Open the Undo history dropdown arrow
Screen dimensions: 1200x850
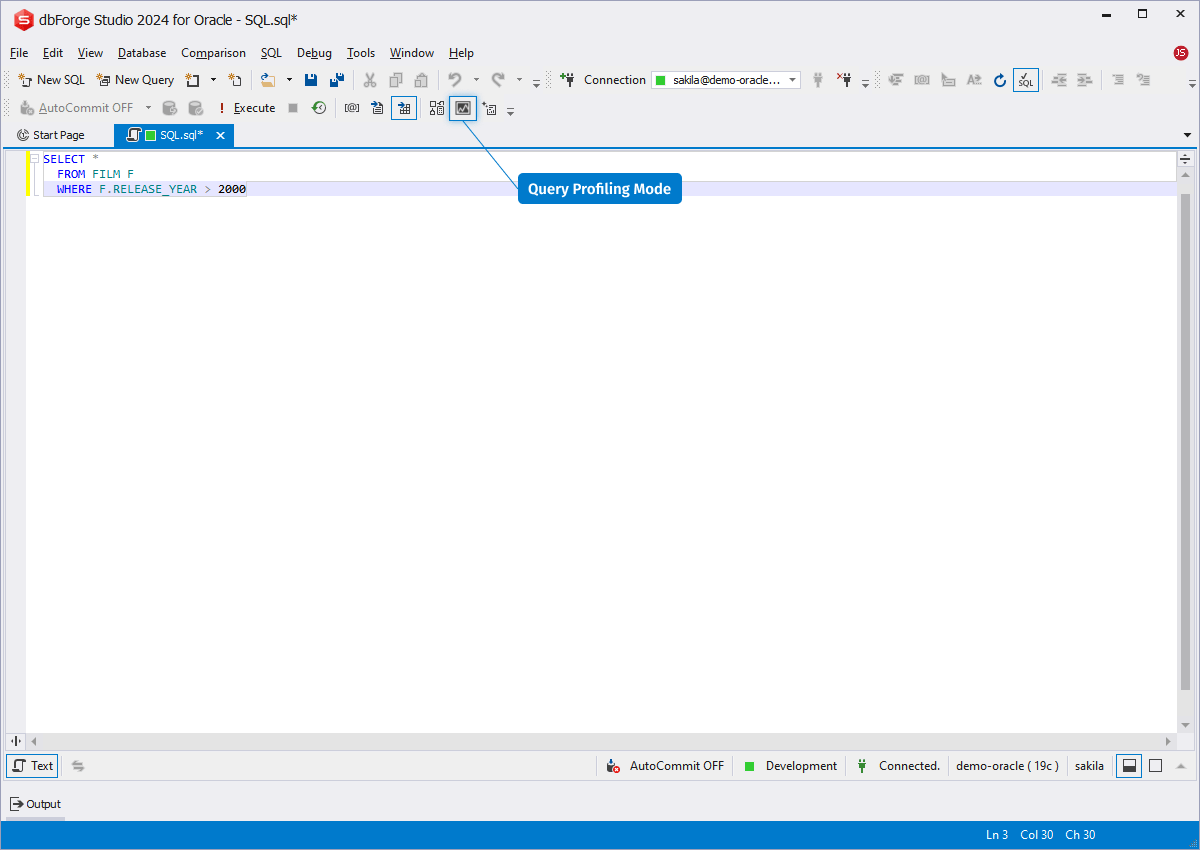coord(476,80)
